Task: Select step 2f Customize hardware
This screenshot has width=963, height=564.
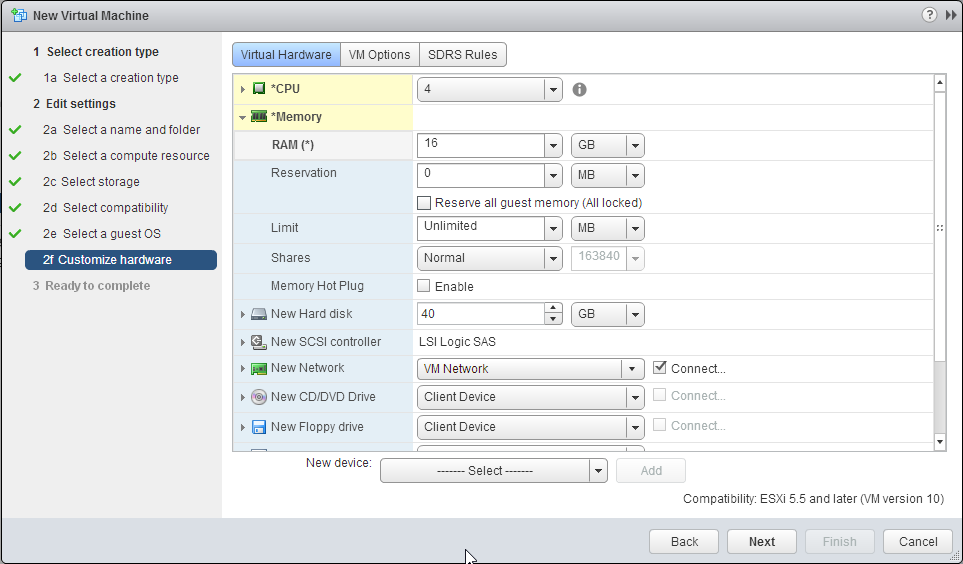Action: (x=121, y=260)
